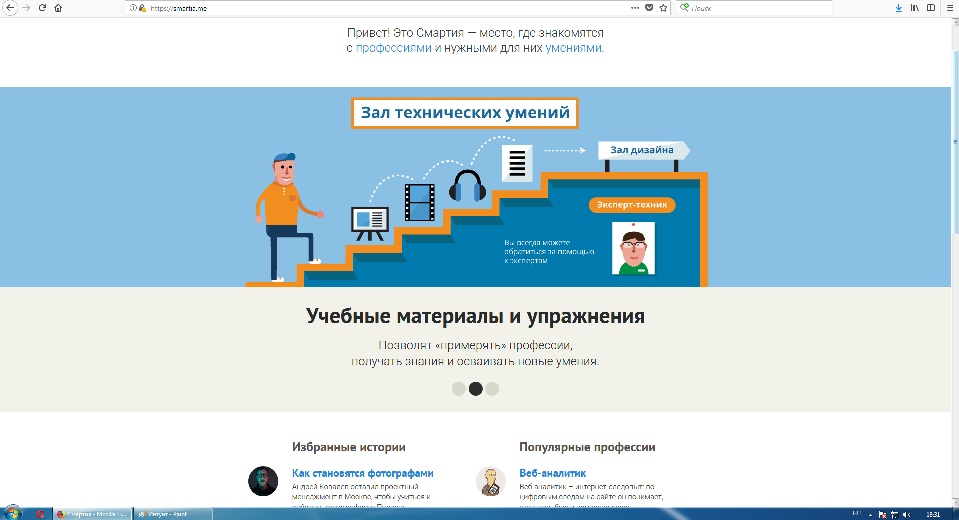Open the Downloads arrow in toolbar
This screenshot has height=520, width=959.
(x=898, y=7)
